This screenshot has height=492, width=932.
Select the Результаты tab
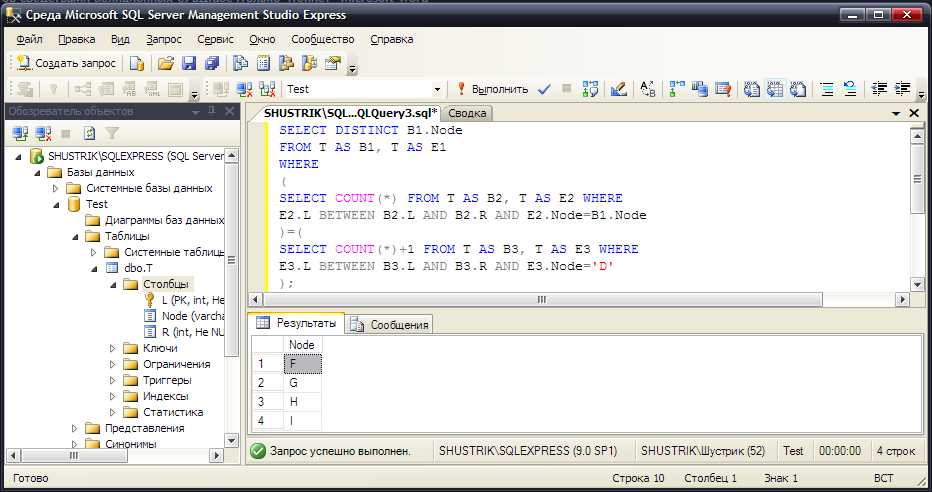296,323
